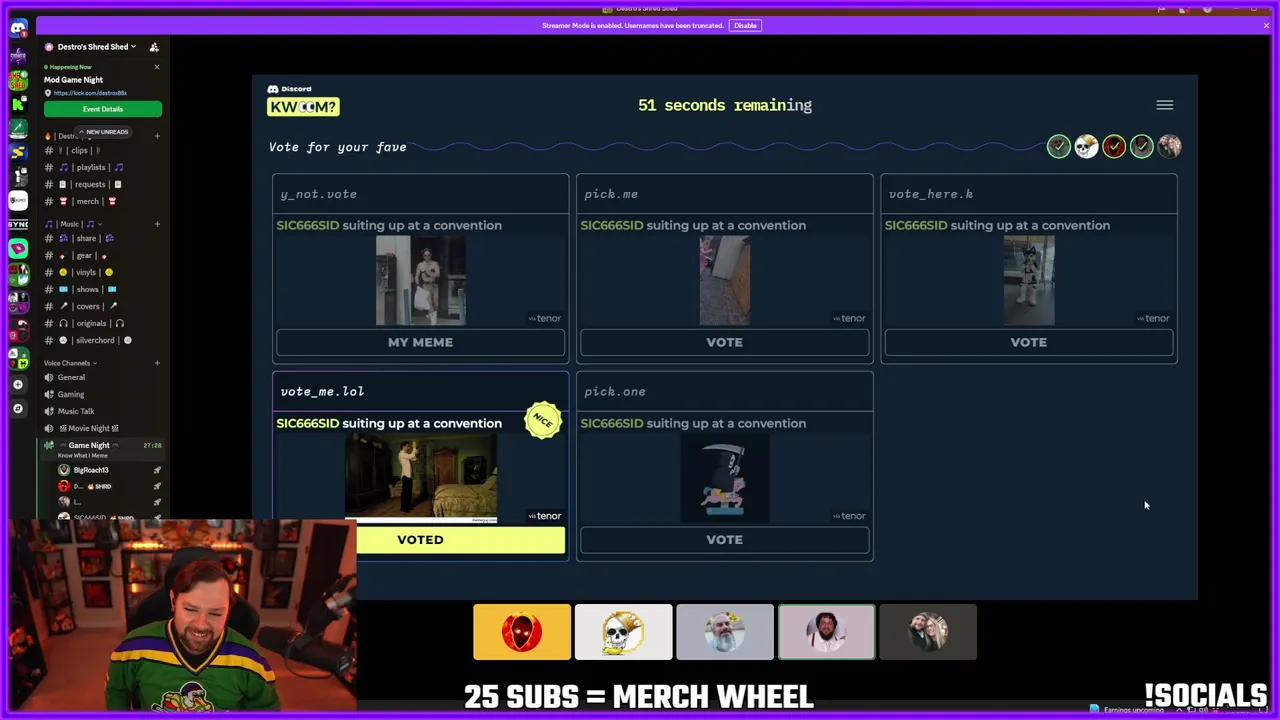Click invite people icon beside server name
This screenshot has height=720, width=1280.
(x=154, y=47)
